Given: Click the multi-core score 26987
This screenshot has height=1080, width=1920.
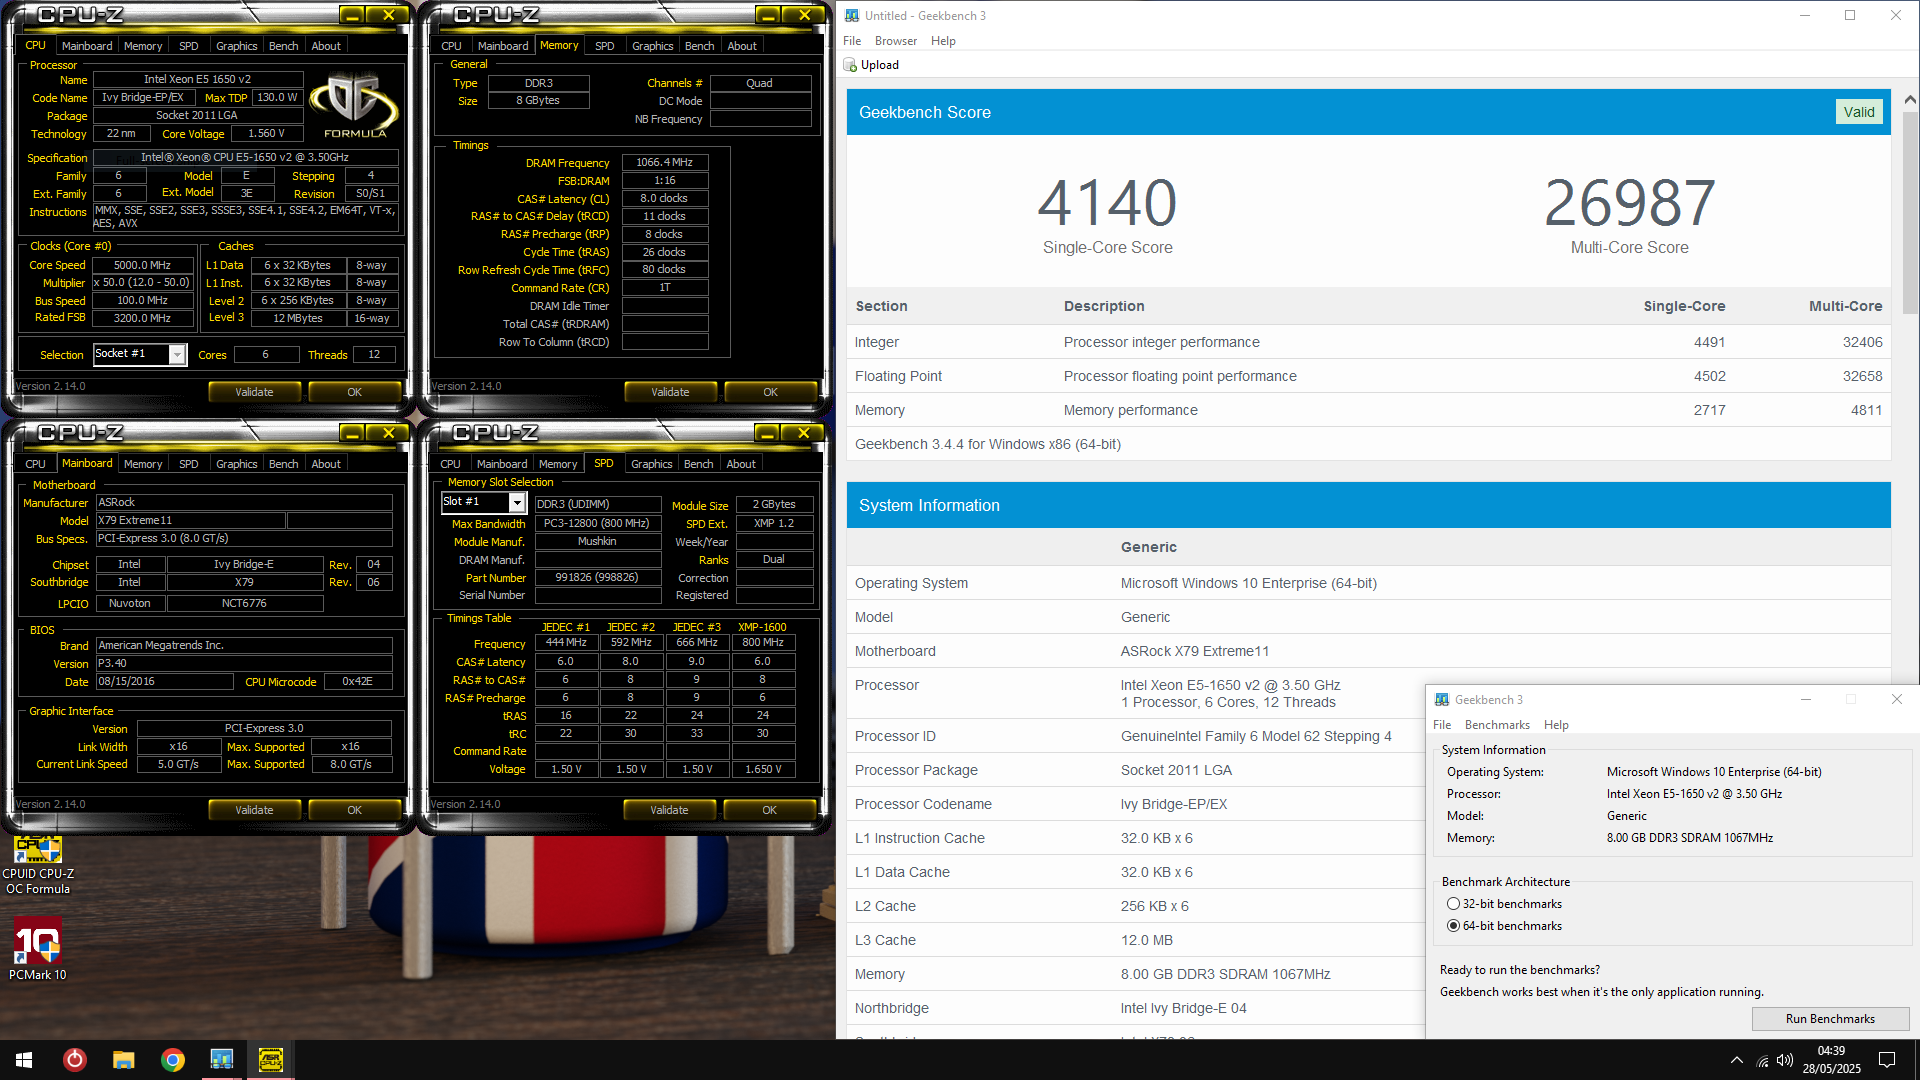Looking at the screenshot, I should (x=1629, y=203).
